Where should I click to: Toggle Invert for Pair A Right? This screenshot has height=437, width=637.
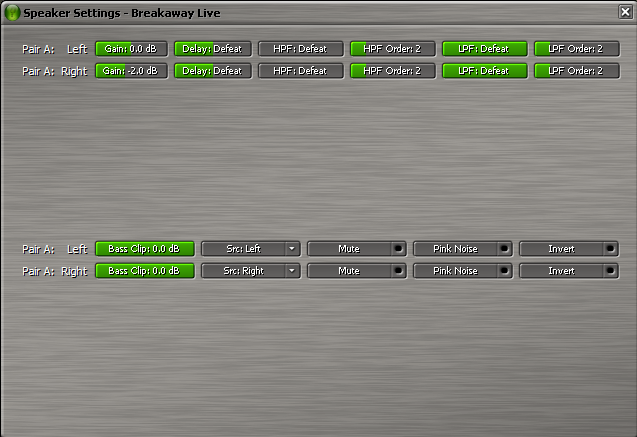(568, 271)
